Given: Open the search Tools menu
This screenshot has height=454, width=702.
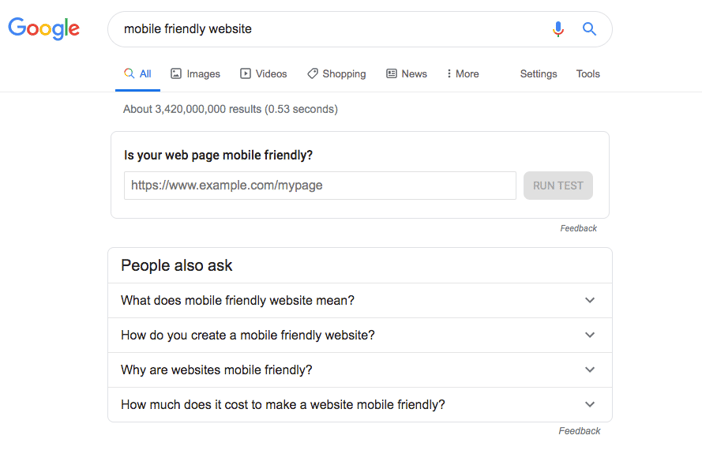Looking at the screenshot, I should 588,74.
